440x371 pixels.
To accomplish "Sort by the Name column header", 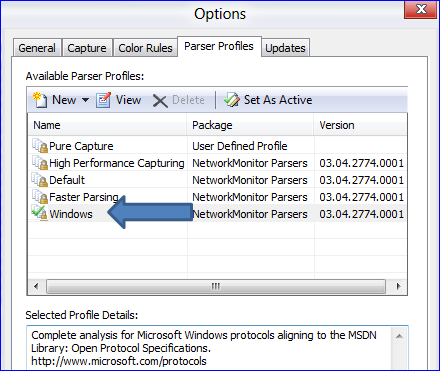I will tap(107, 125).
